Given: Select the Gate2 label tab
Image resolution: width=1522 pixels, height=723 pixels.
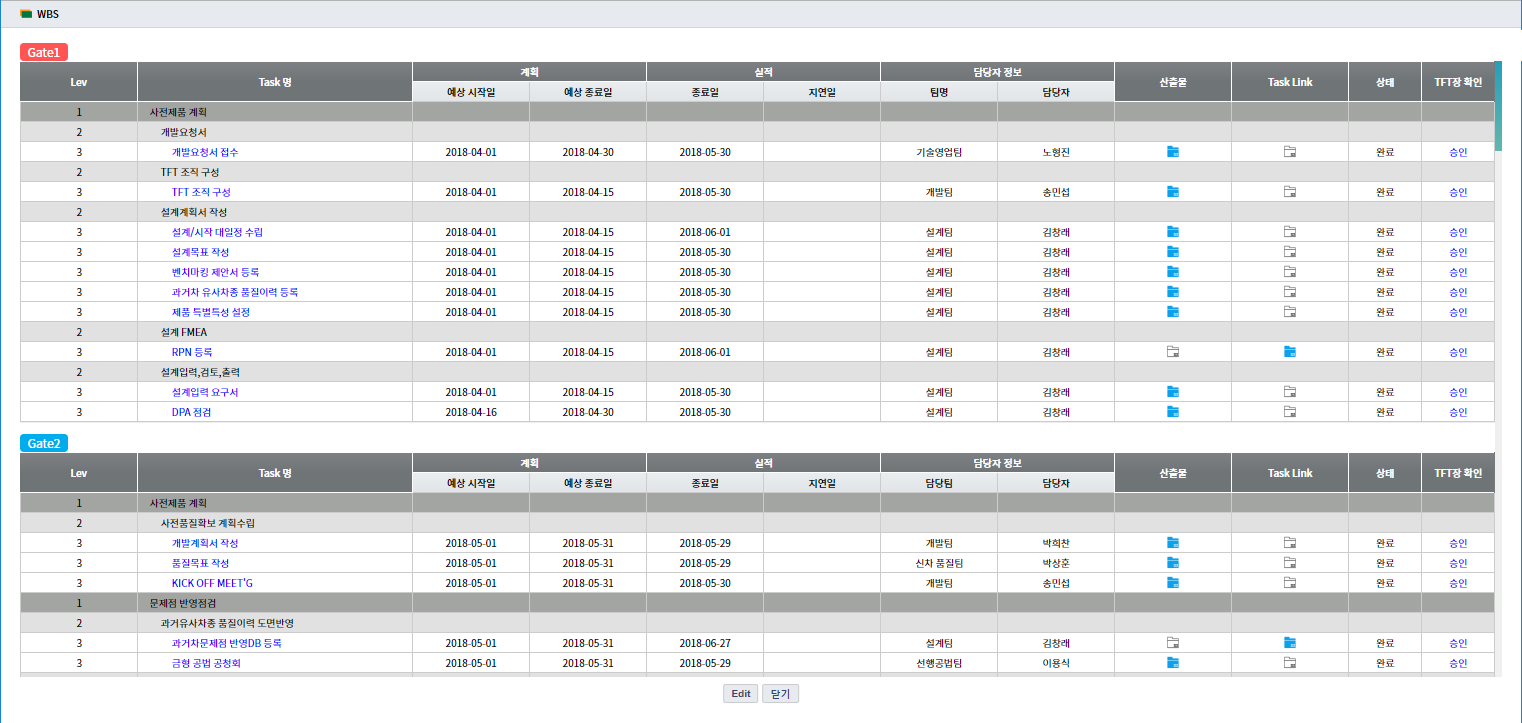Looking at the screenshot, I should [x=44, y=443].
